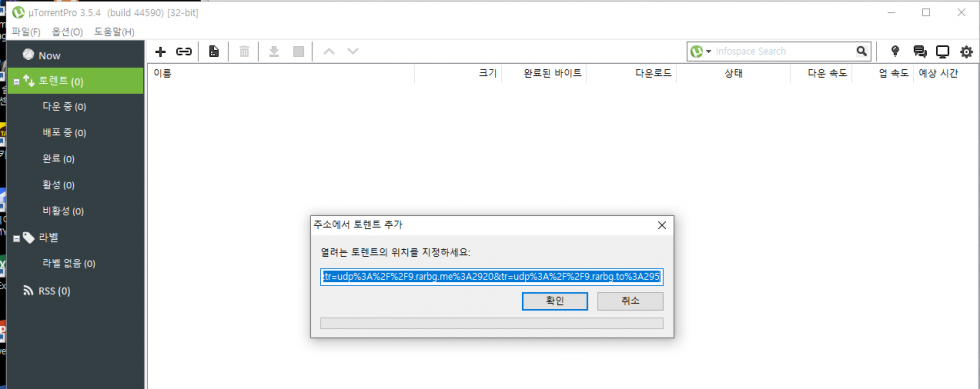Click the Stop torrent square icon
980x389 pixels.
point(299,51)
